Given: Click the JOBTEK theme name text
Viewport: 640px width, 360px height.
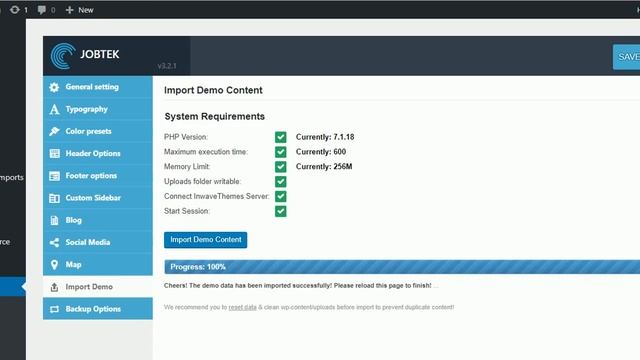Looking at the screenshot, I should [x=100, y=54].
